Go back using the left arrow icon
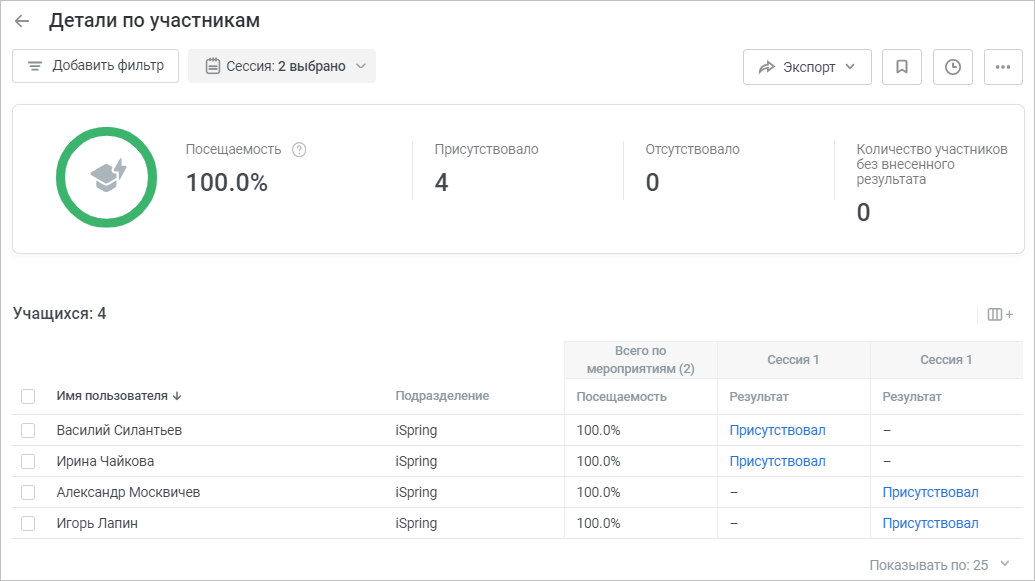The width and height of the screenshot is (1035, 581). [x=22, y=21]
